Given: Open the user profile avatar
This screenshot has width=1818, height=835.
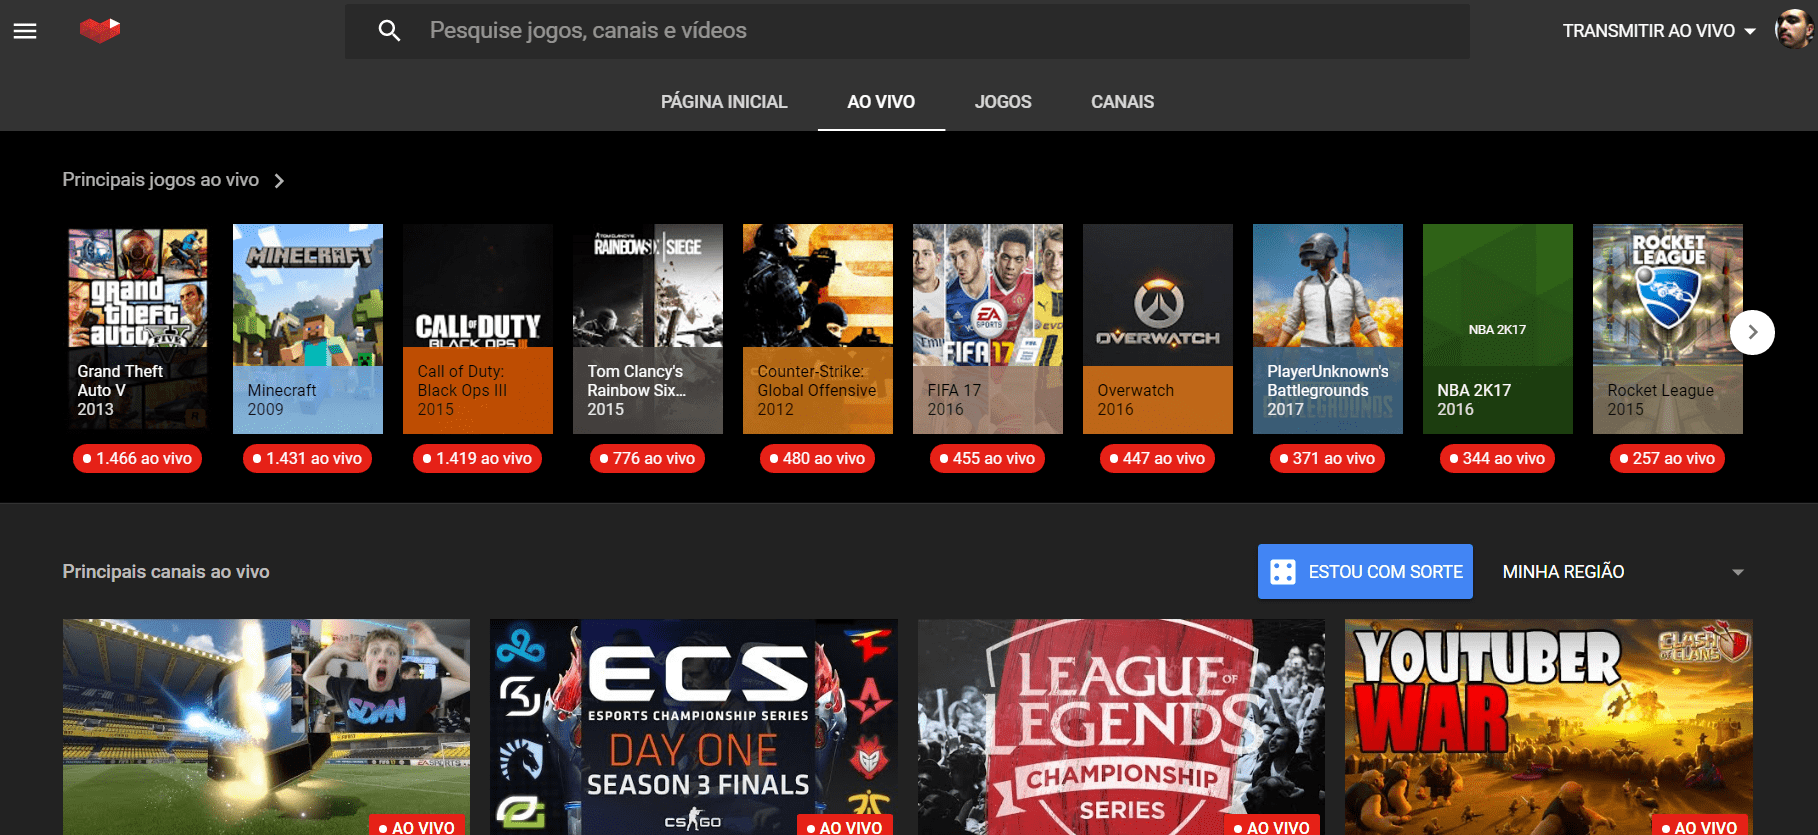Looking at the screenshot, I should click(x=1794, y=30).
